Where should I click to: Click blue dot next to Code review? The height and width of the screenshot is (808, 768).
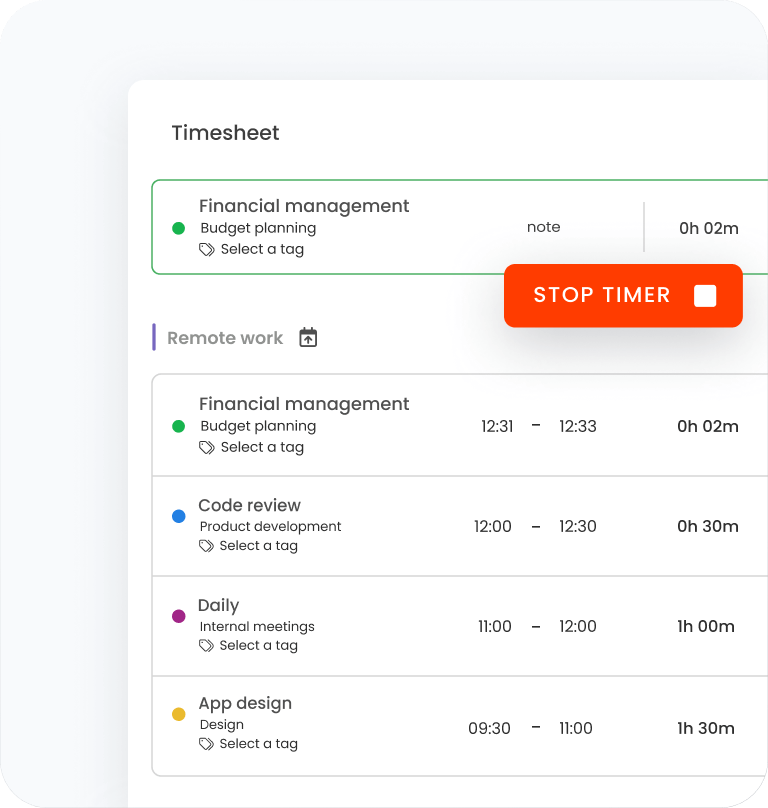179,516
